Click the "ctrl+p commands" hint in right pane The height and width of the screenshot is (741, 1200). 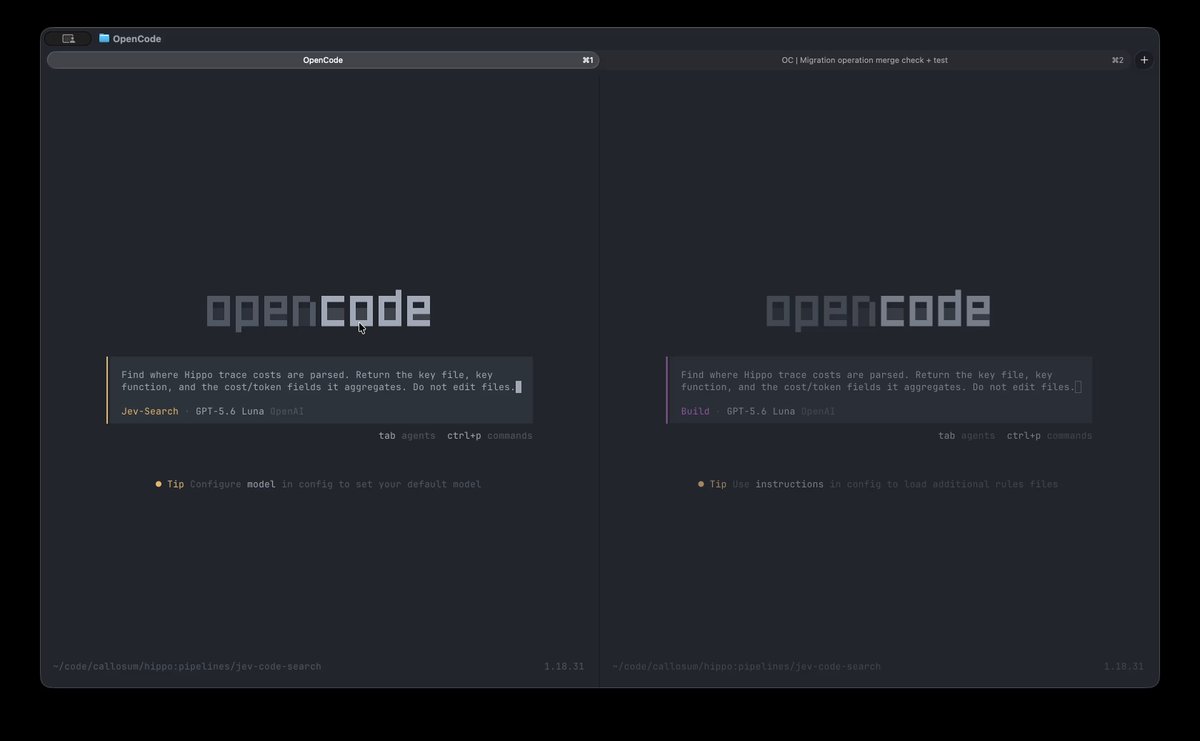tap(1049, 436)
